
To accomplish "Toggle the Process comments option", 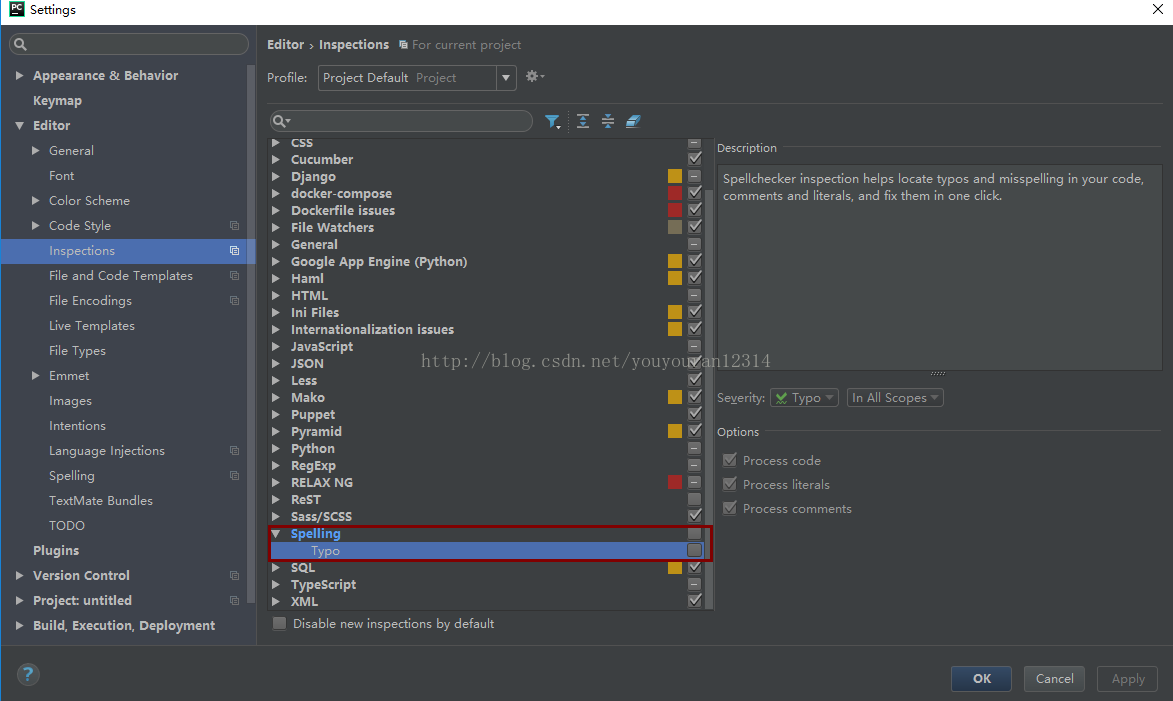I will tap(730, 508).
